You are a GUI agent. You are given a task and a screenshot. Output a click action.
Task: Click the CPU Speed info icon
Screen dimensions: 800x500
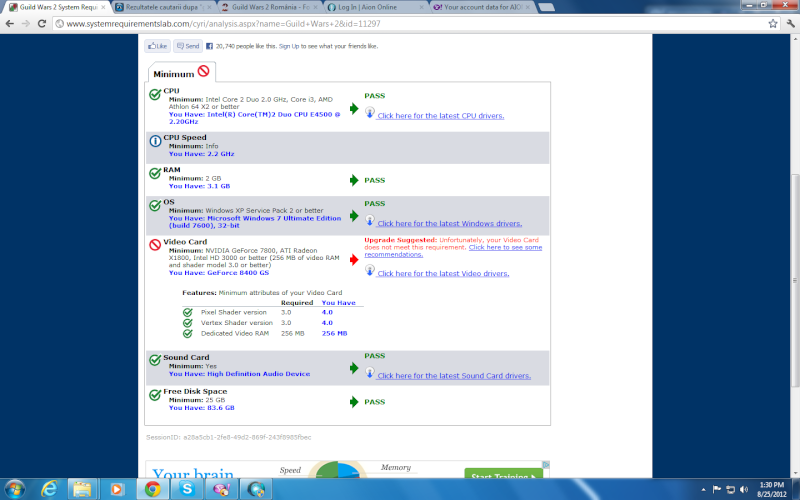(155, 141)
